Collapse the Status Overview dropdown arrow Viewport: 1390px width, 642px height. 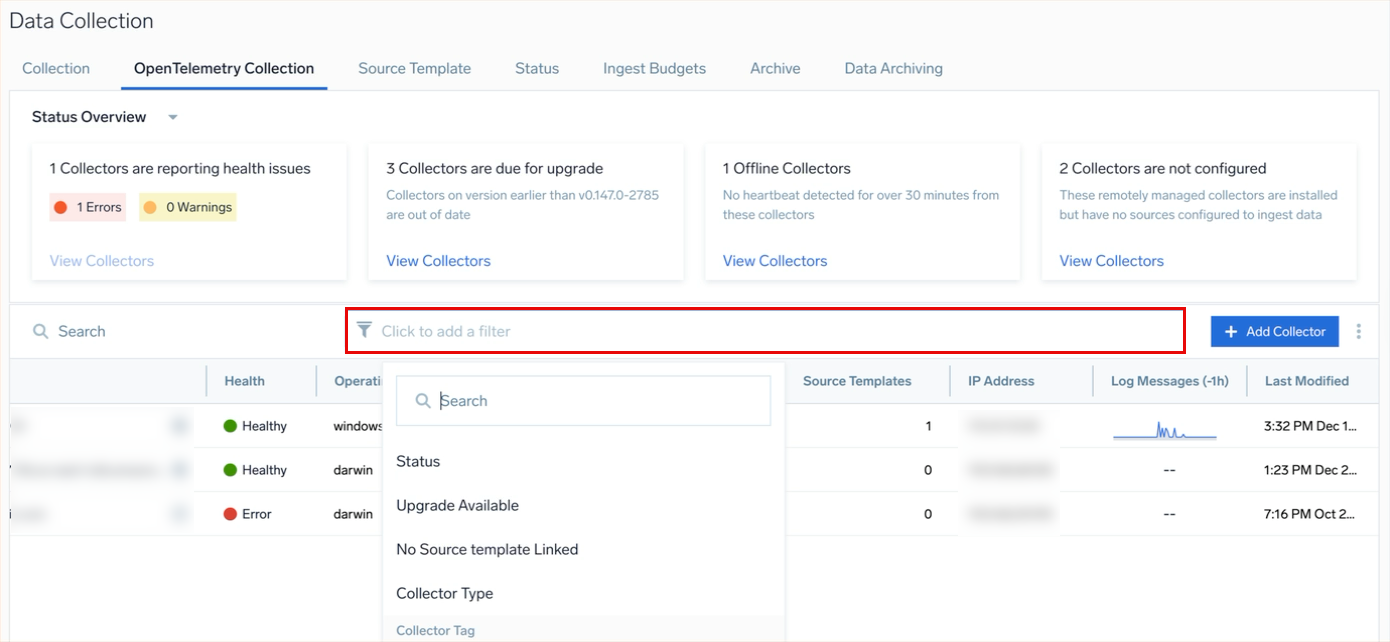point(173,118)
